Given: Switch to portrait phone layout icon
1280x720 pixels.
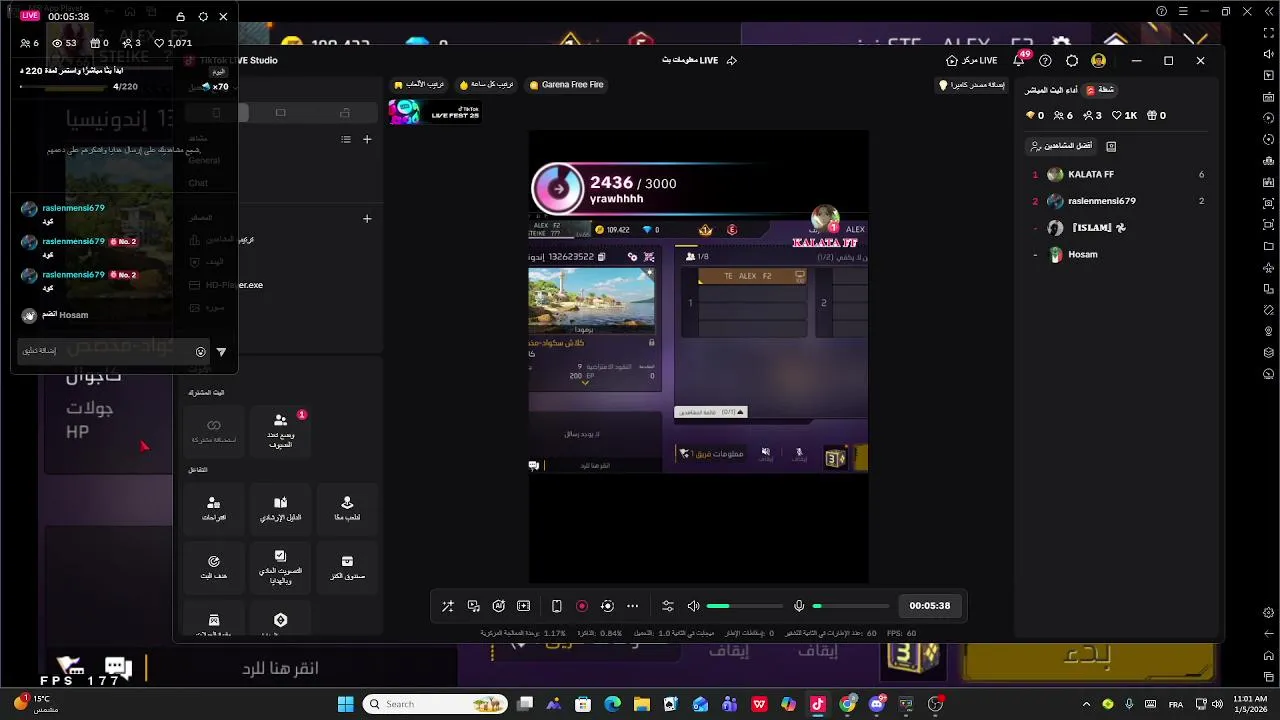Looking at the screenshot, I should pyautogui.click(x=557, y=606).
